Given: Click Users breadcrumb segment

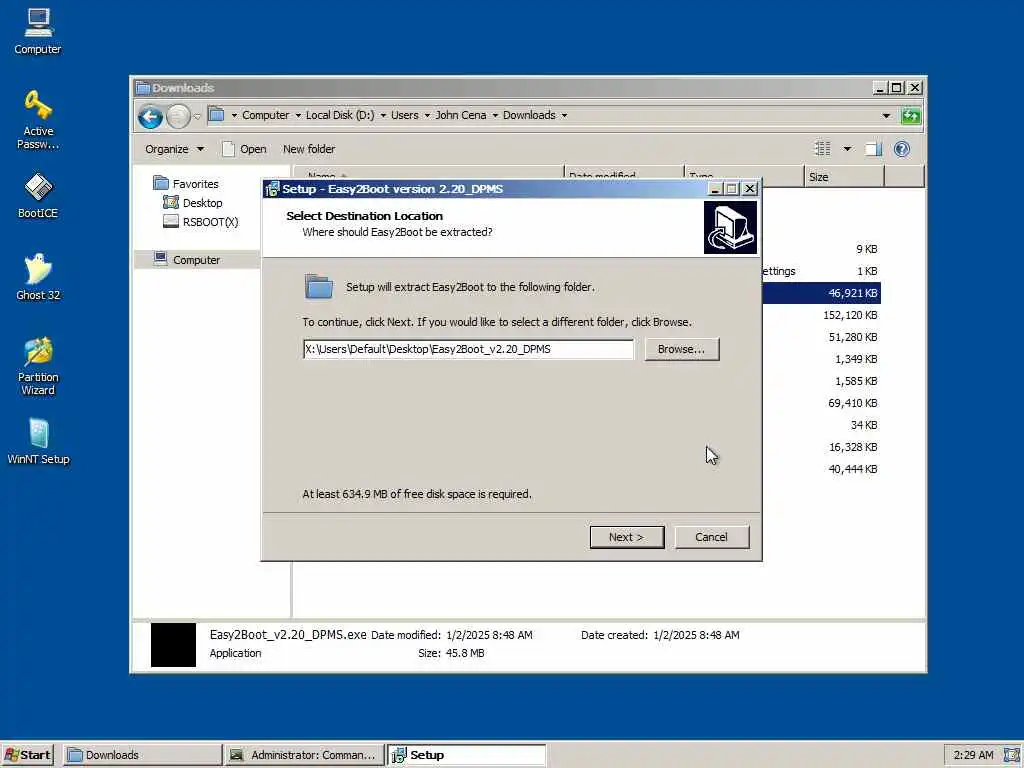Looking at the screenshot, I should [405, 115].
